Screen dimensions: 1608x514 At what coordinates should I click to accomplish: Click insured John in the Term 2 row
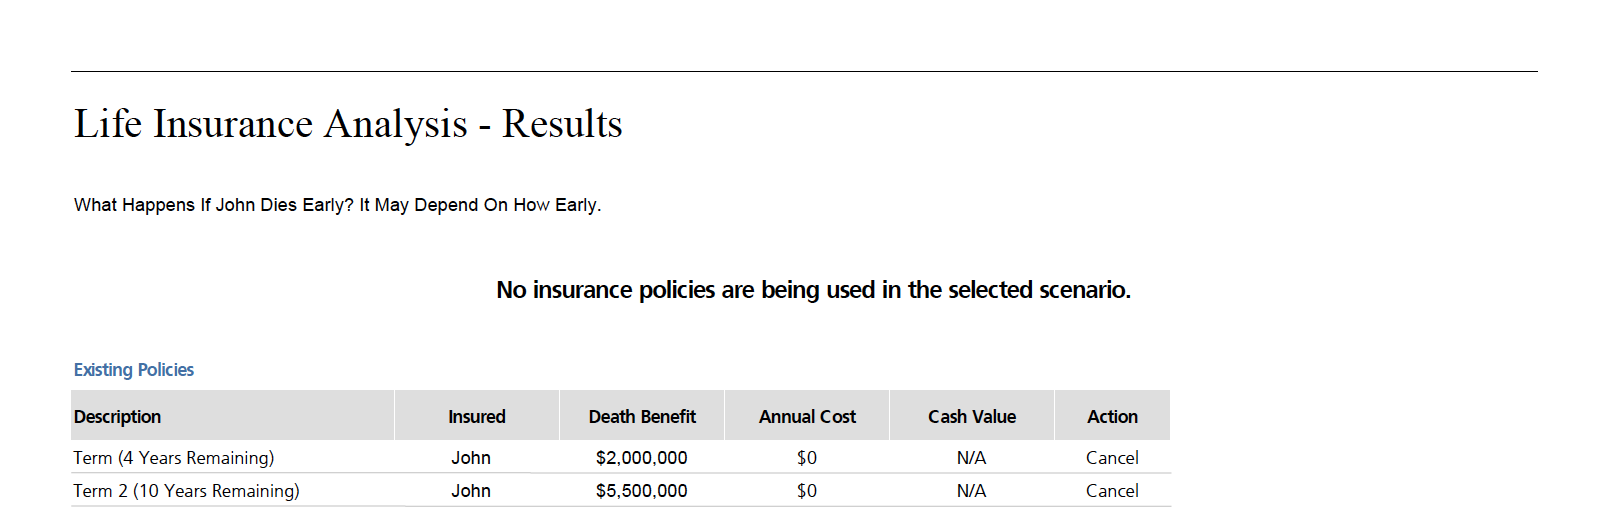coord(471,491)
